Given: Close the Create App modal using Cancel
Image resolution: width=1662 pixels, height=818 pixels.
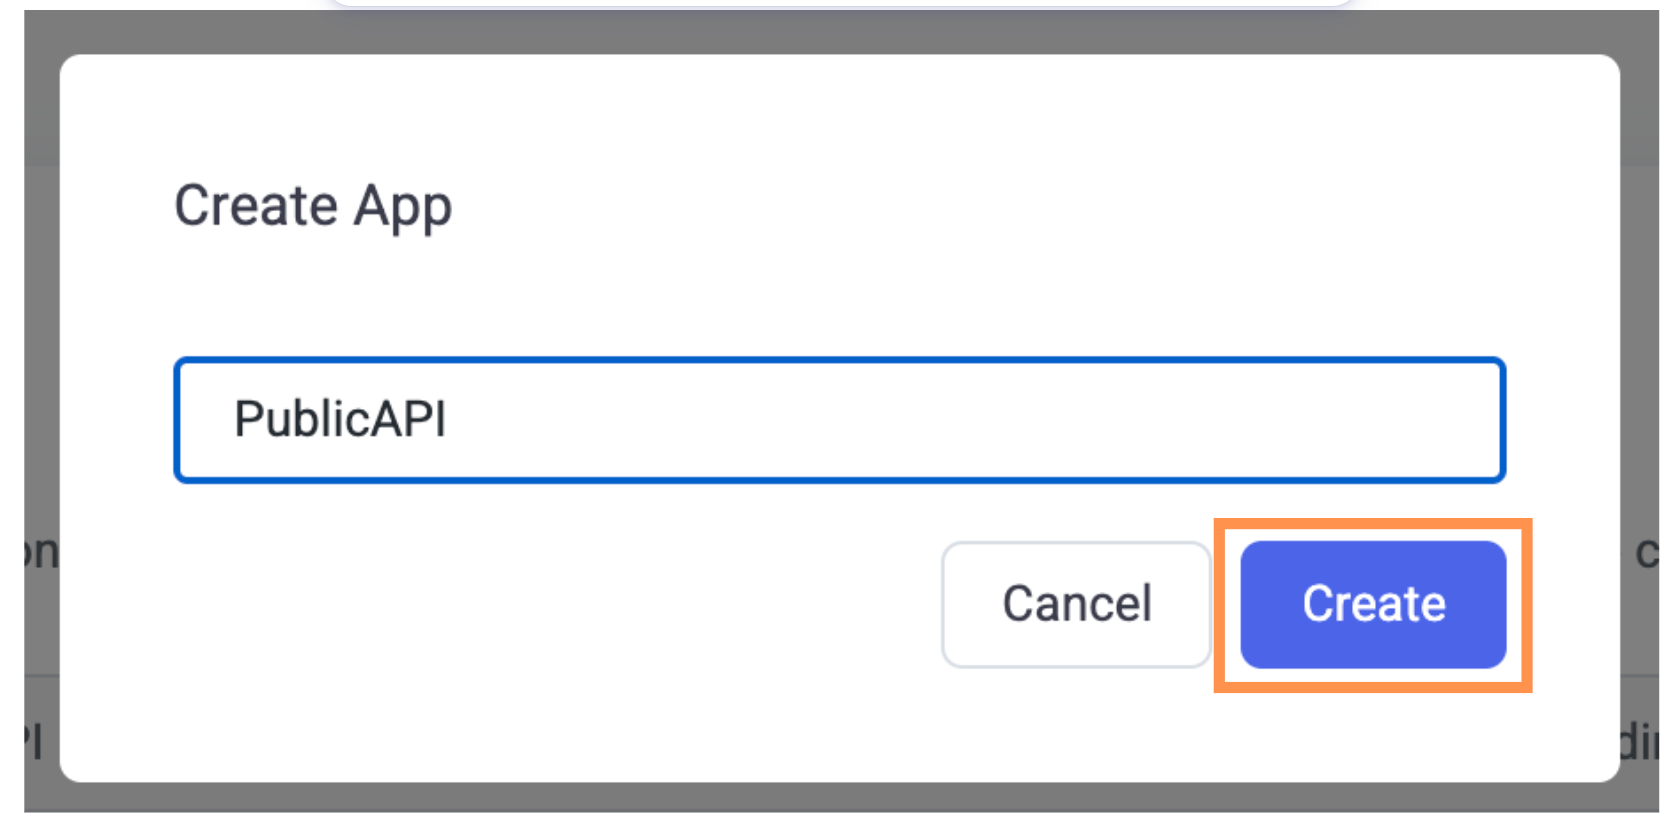Looking at the screenshot, I should tap(1076, 604).
